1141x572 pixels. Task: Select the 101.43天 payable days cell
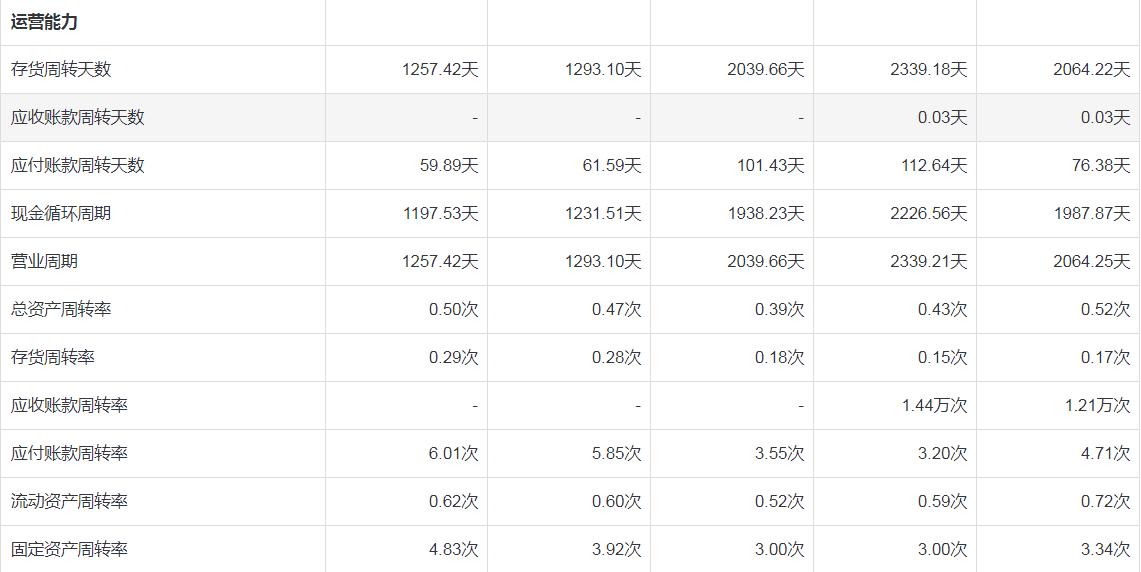770,165
